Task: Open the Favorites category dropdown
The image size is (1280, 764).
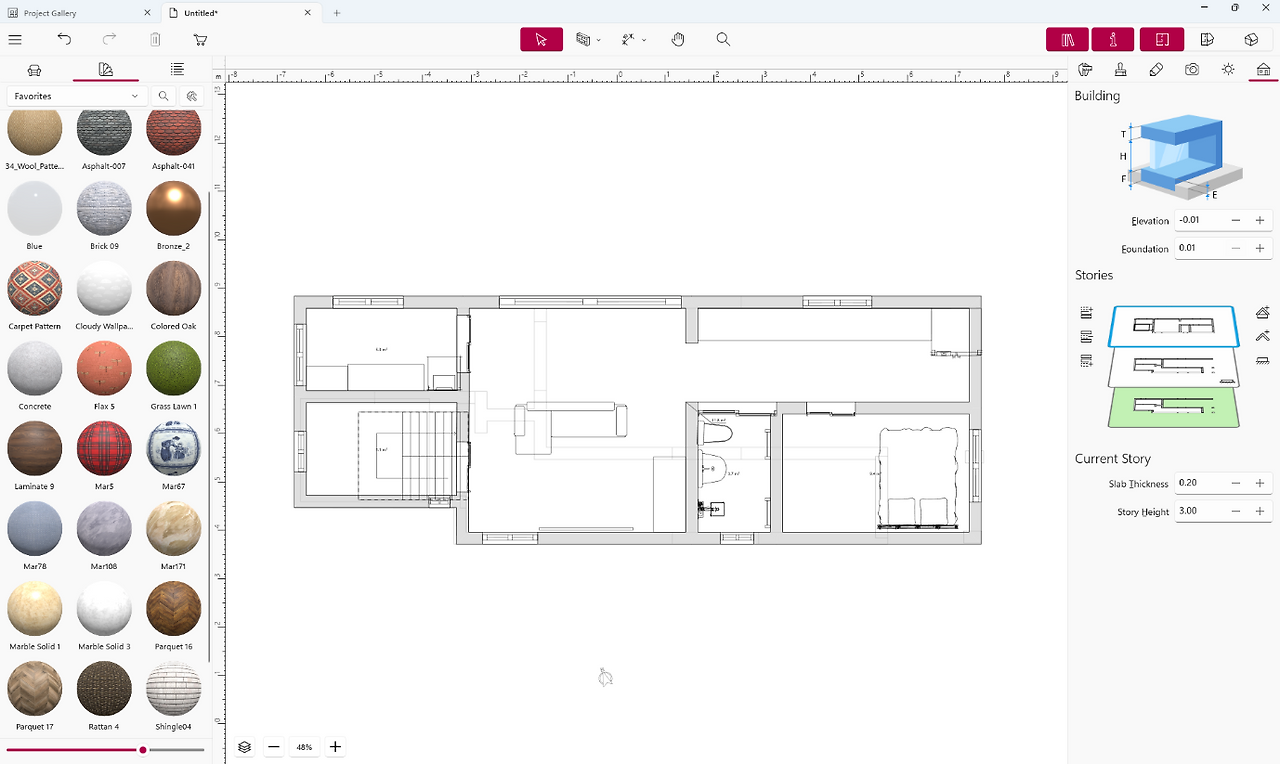Action: [x=77, y=96]
